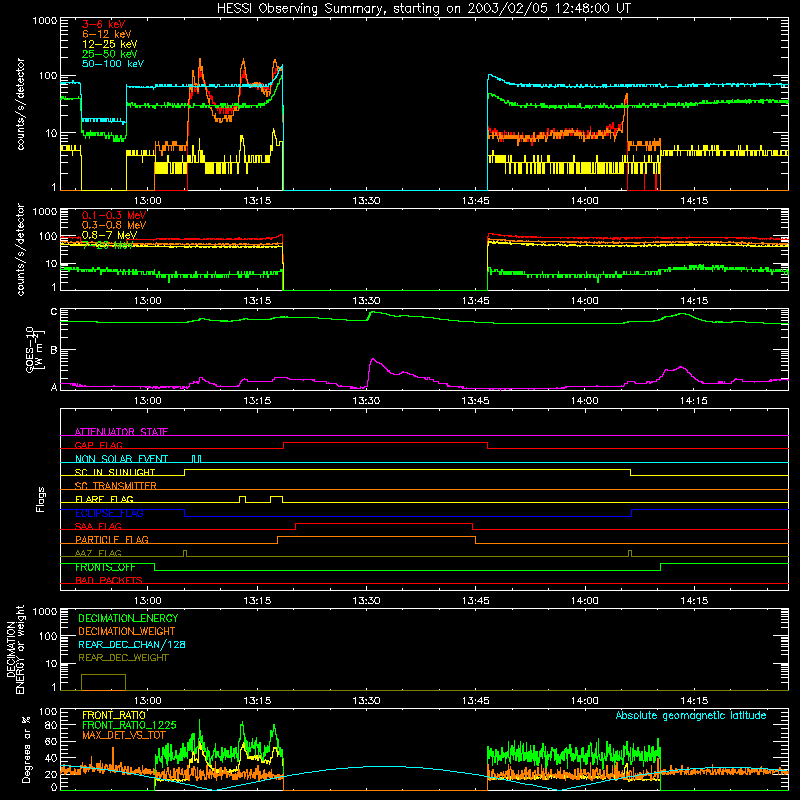
Task: Click the SC_TRANSMITTER flag label
Action: 116,485
